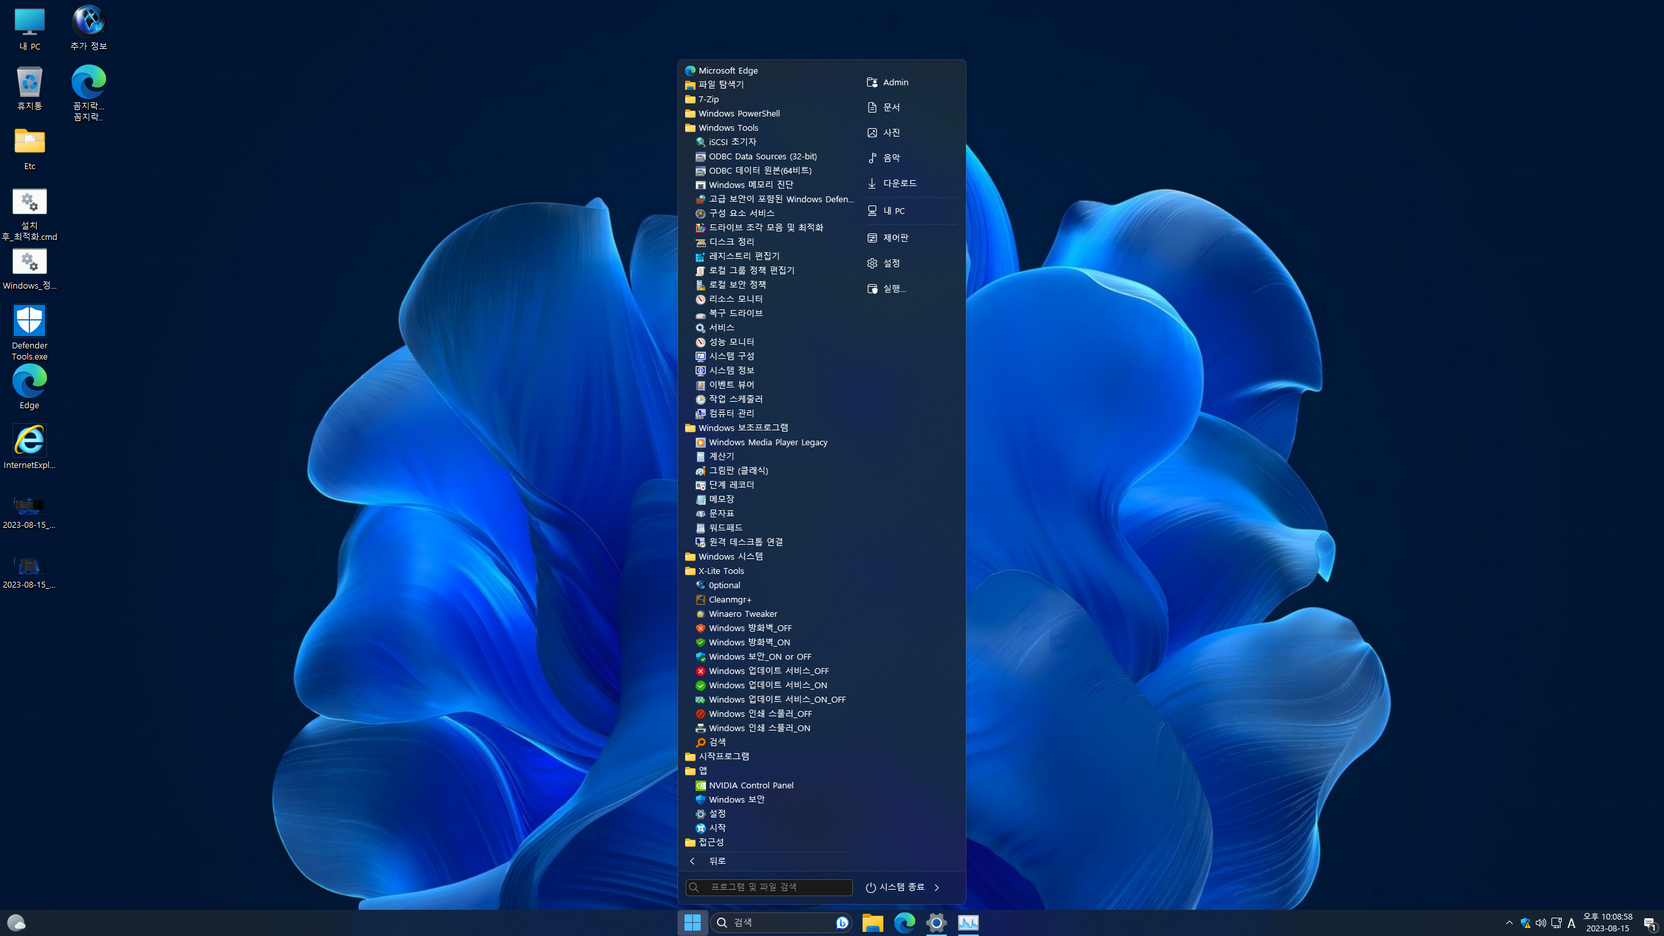Focus the 프로그램 및 파일 검색 field
Screen dimensions: 1664x936
pos(769,887)
